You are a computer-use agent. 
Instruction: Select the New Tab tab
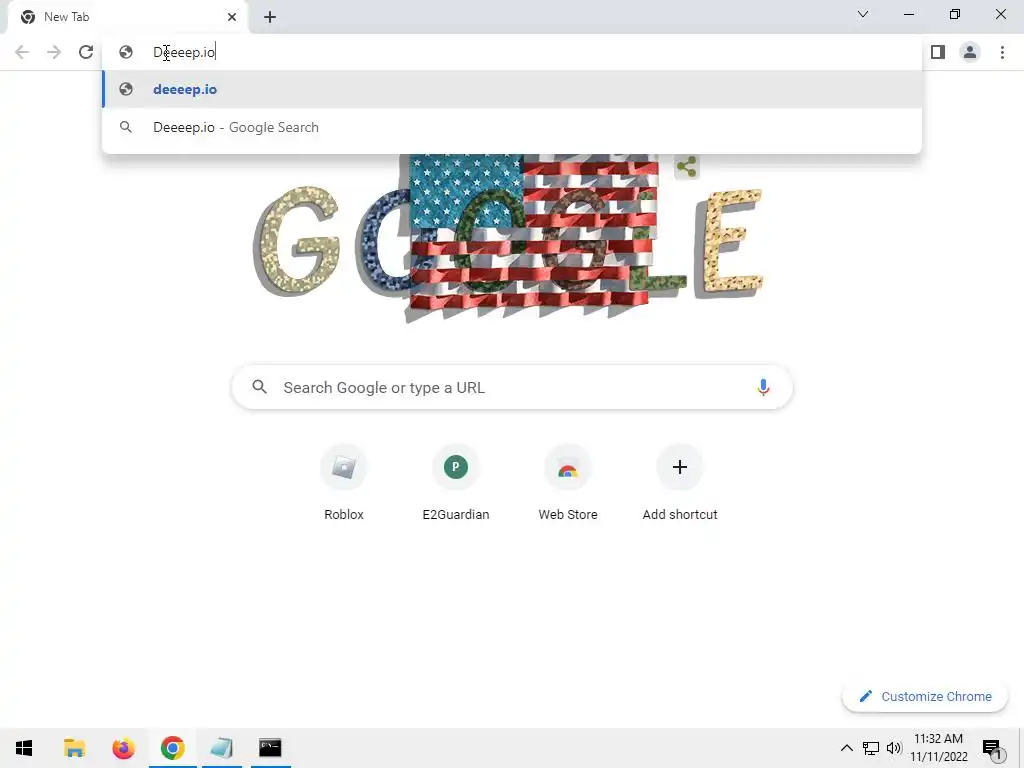[x=127, y=17]
